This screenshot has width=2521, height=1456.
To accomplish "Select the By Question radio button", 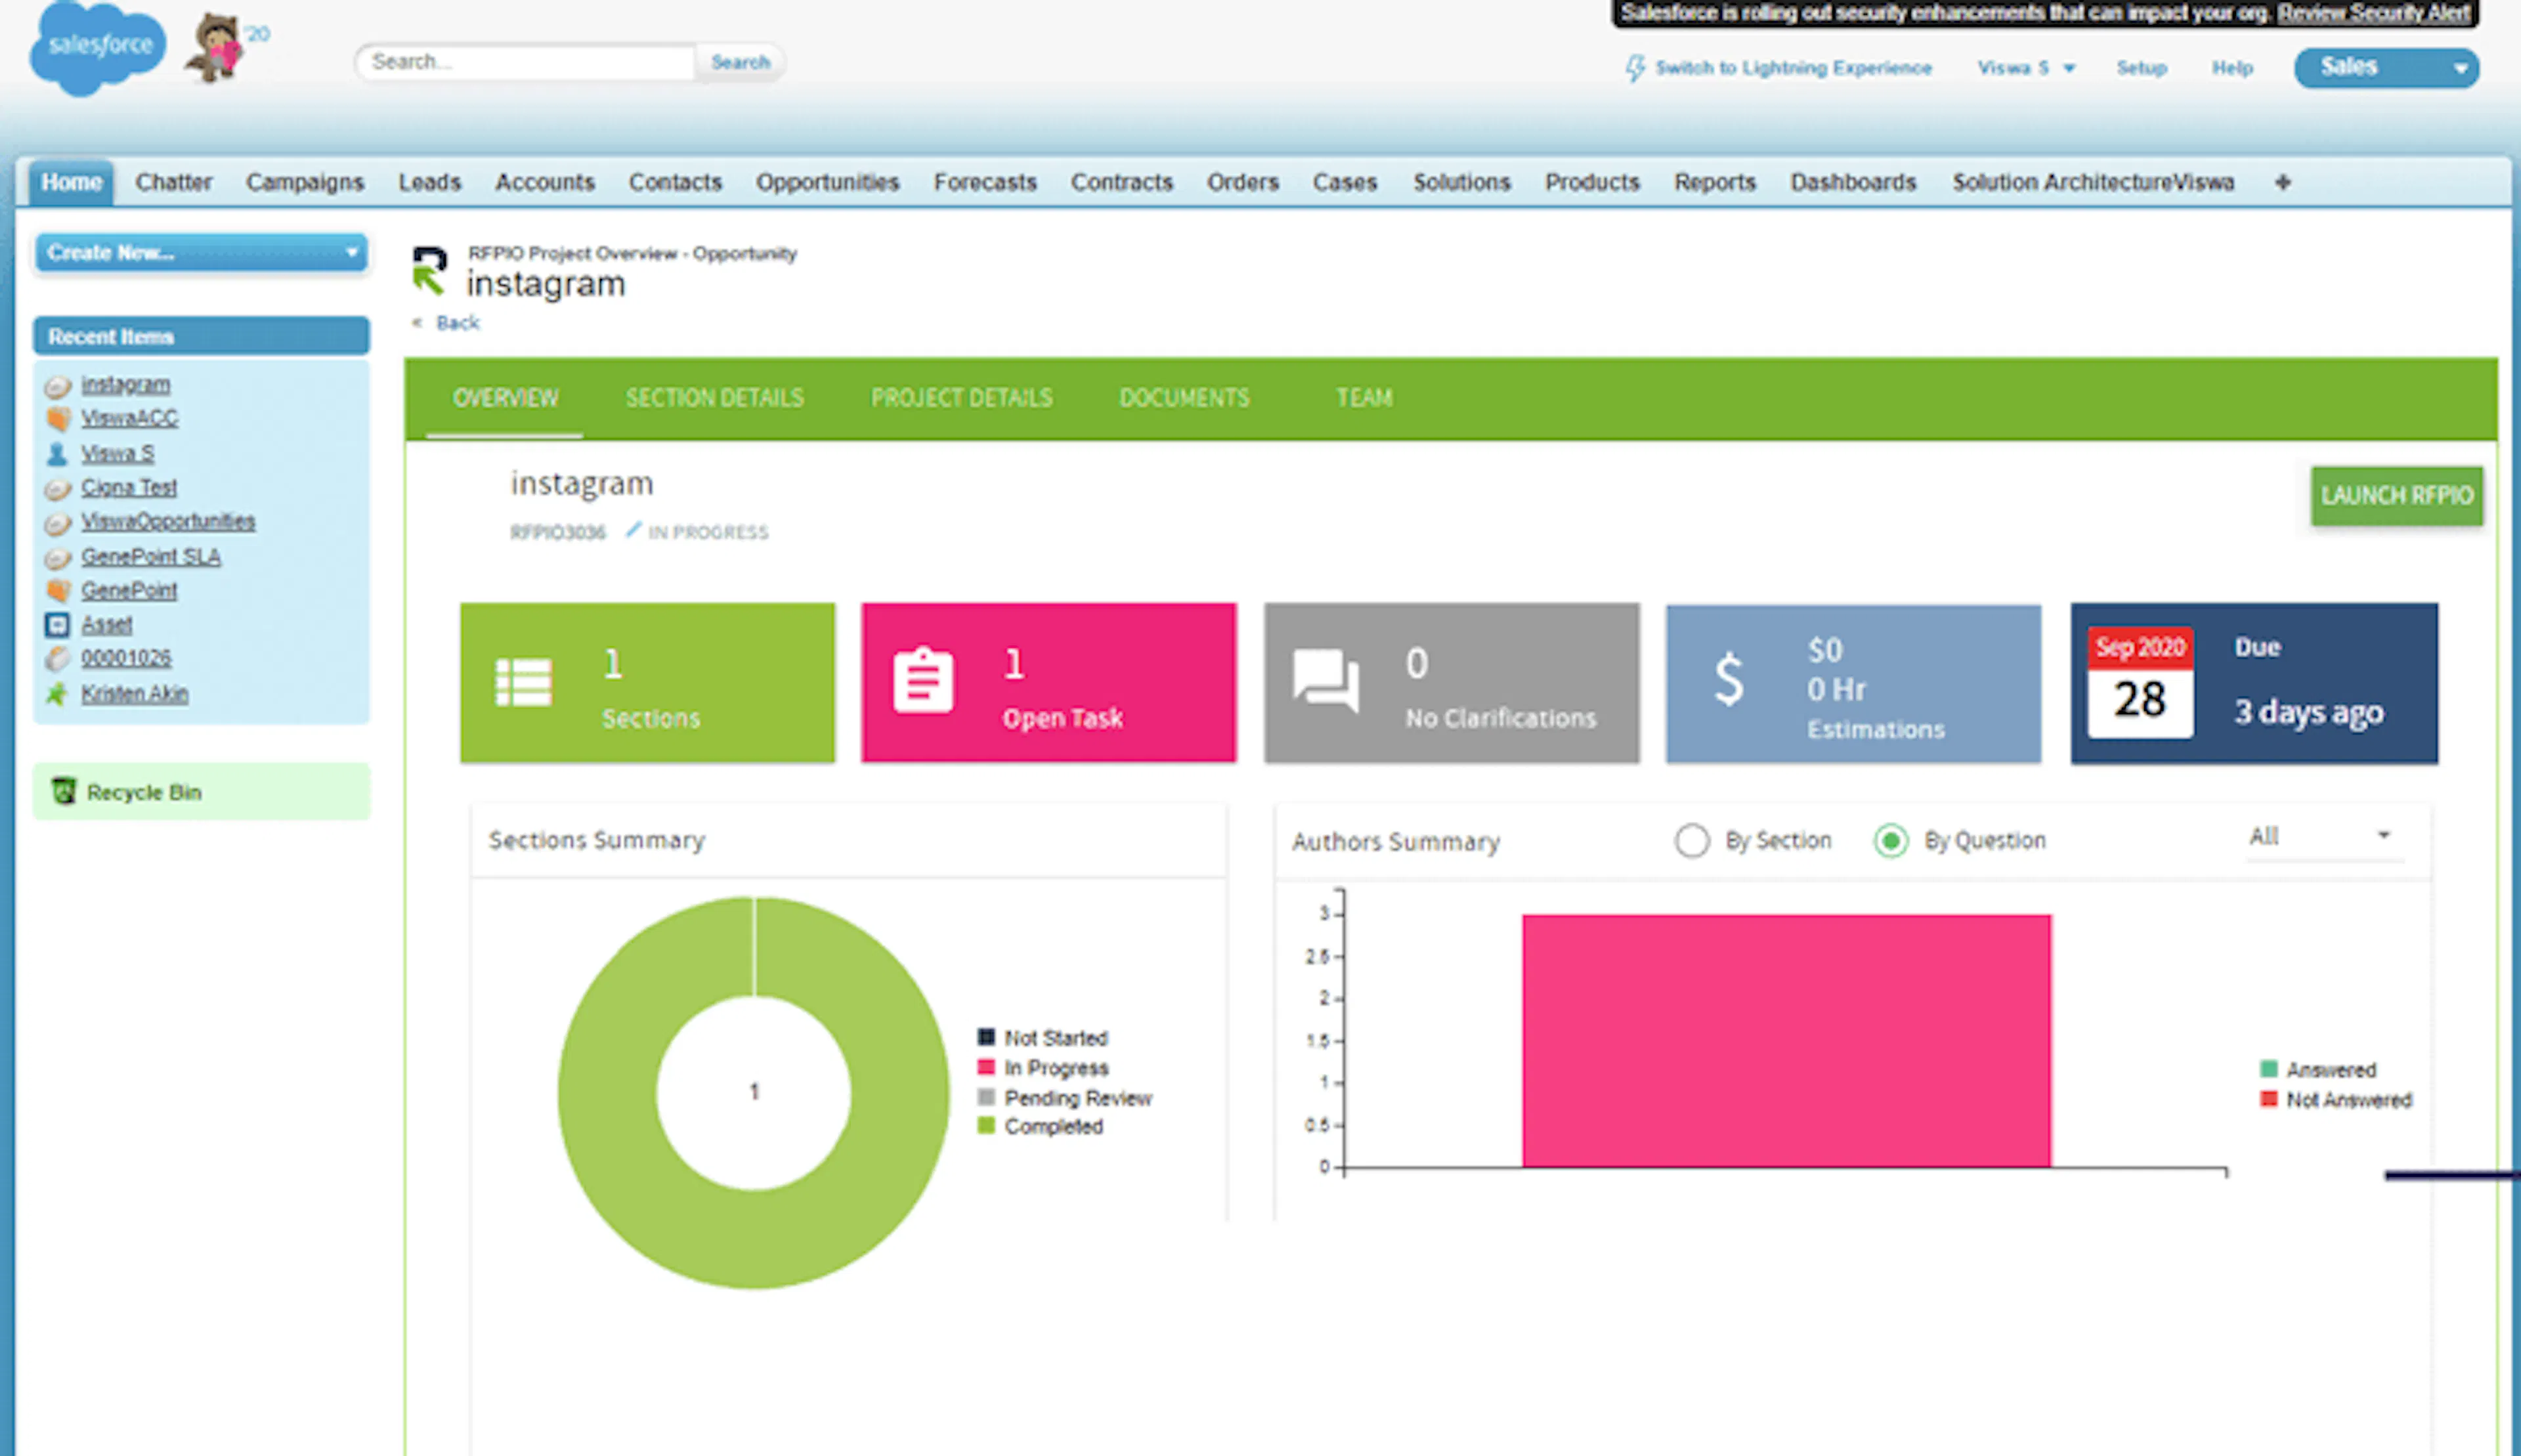I will (1890, 841).
